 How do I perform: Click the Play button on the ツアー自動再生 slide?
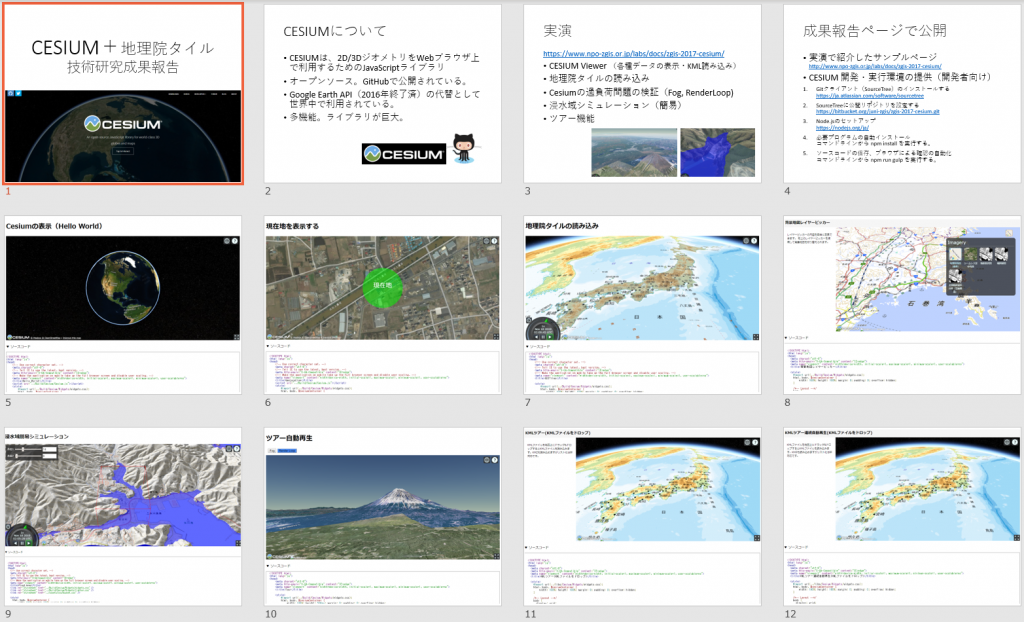tap(271, 451)
